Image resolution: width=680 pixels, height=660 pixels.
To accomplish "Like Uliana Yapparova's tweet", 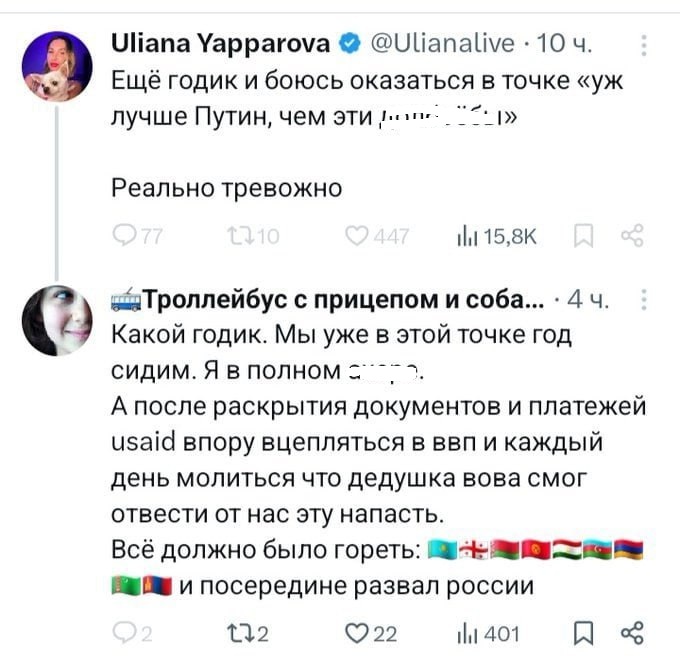I will coord(354,236).
